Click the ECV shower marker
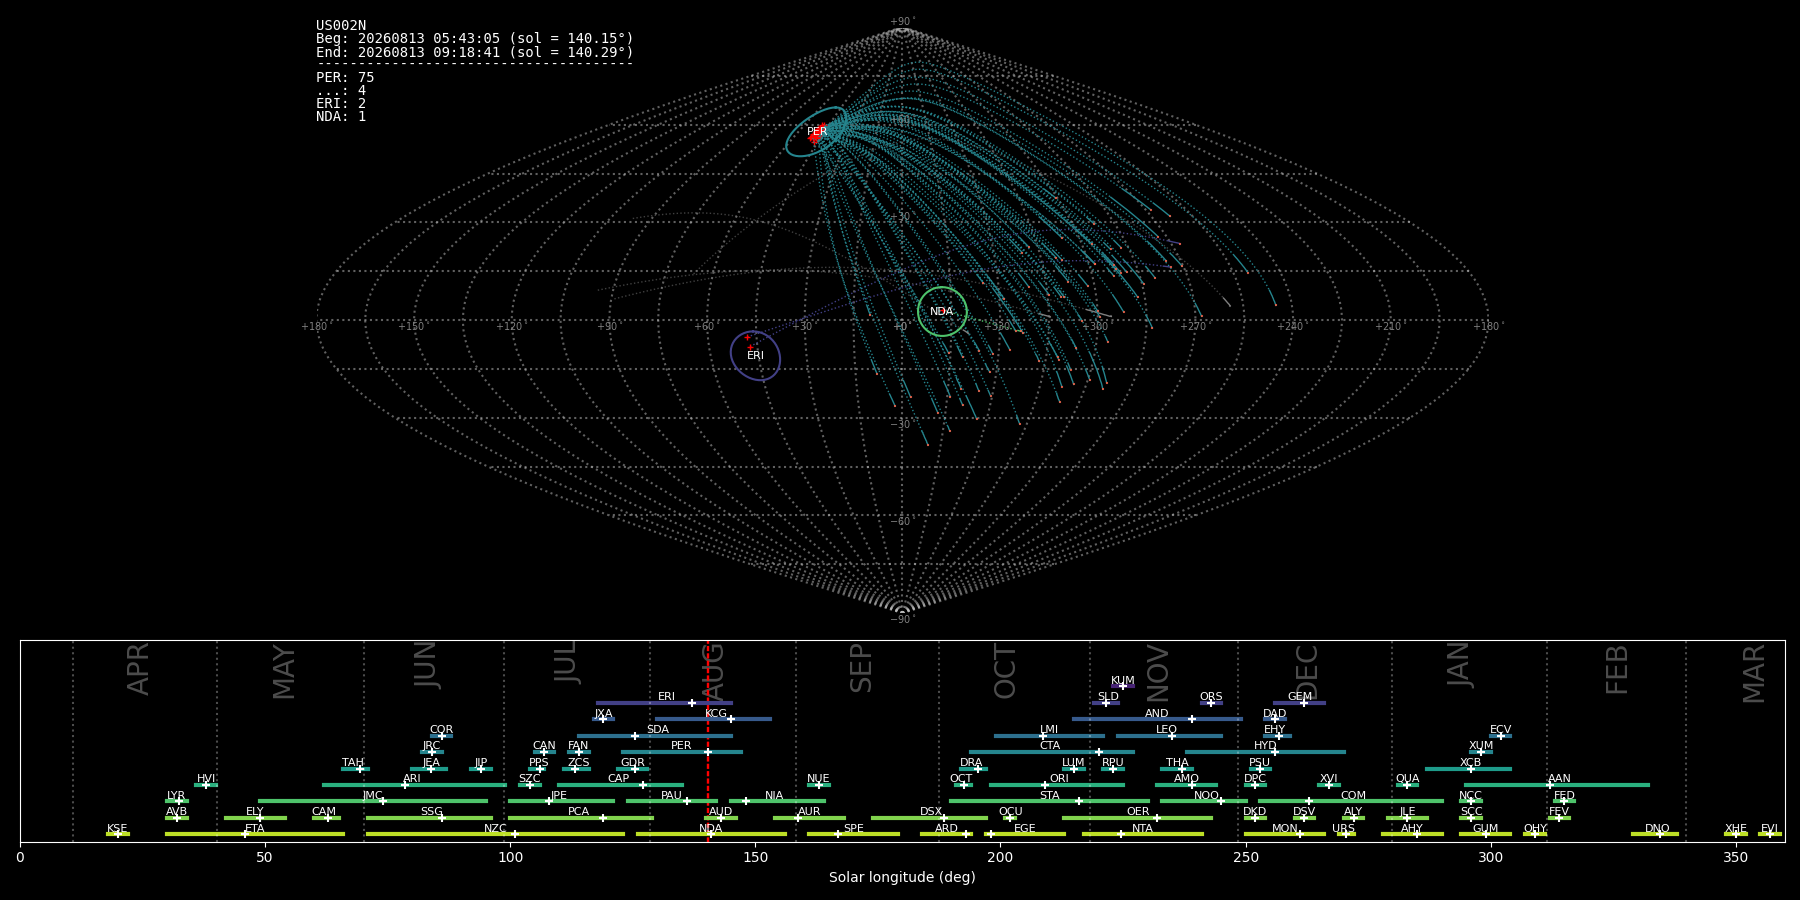 (1500, 736)
